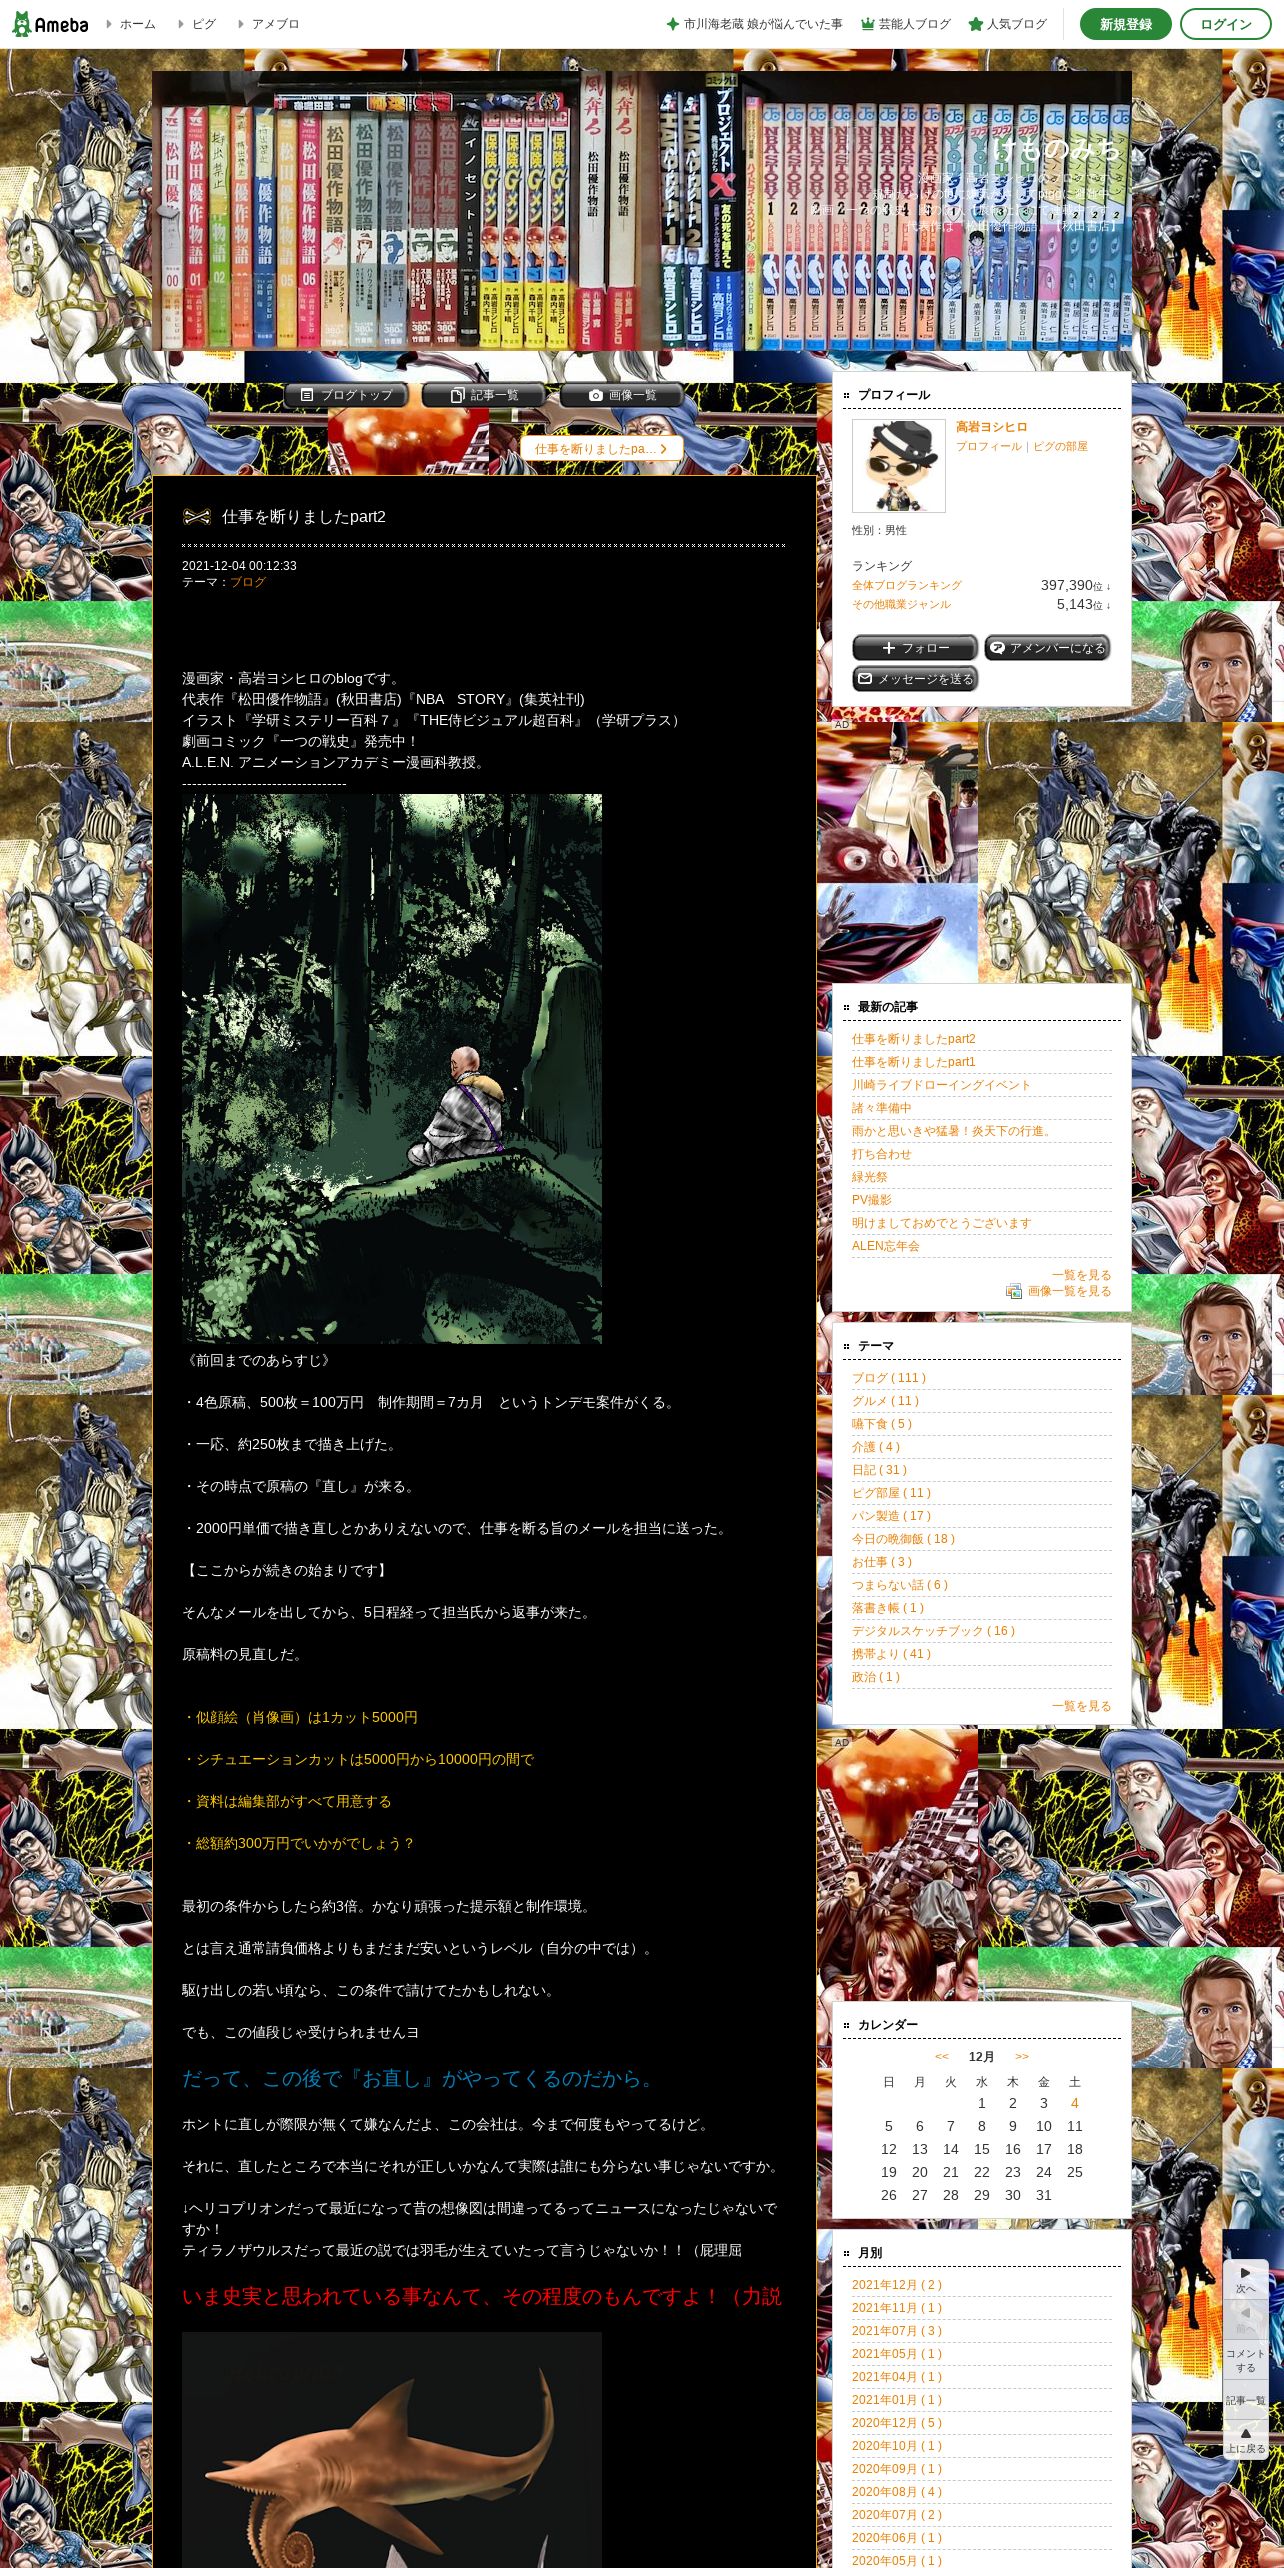Select calendar date 4
Image resolution: width=1284 pixels, height=2568 pixels.
1075,2103
